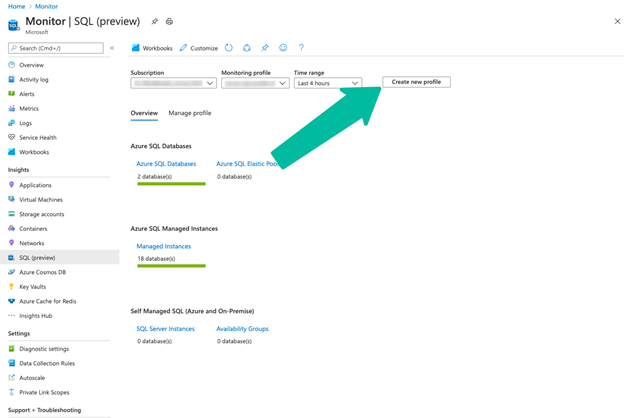Viewport: 624px width, 418px height.
Task: Switch to the Overview tab
Action: point(144,113)
